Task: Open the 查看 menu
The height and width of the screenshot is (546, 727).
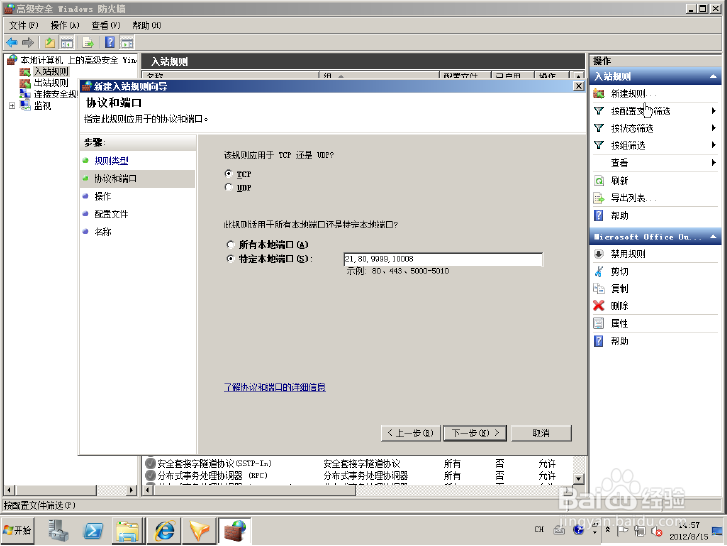Action: pos(106,25)
